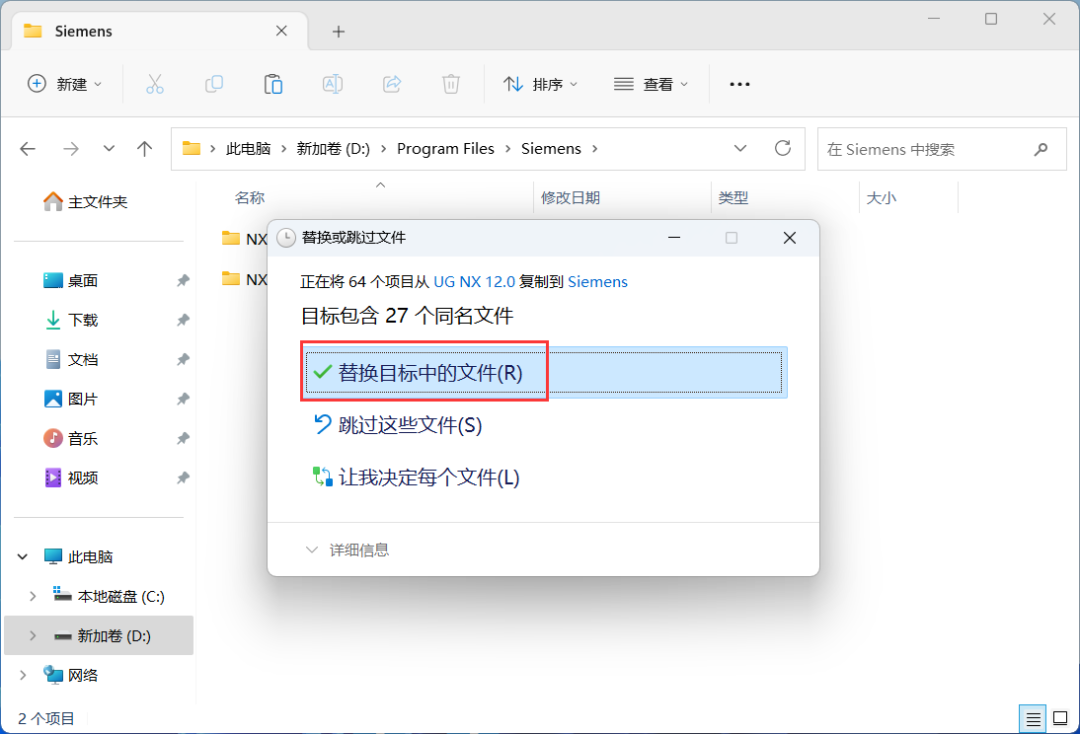1080x734 pixels.
Task: Choose 跳过这些文件(S) option
Action: click(x=397, y=425)
